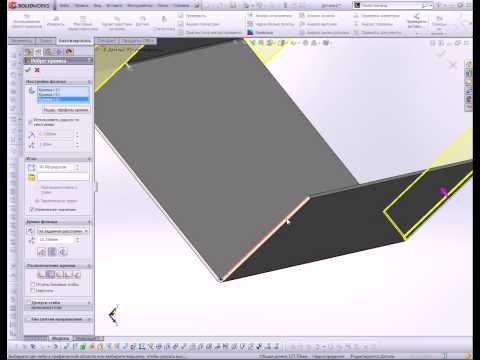Click the Измерить (Measure) tool
Screen dimensions: 480x360
56,21
